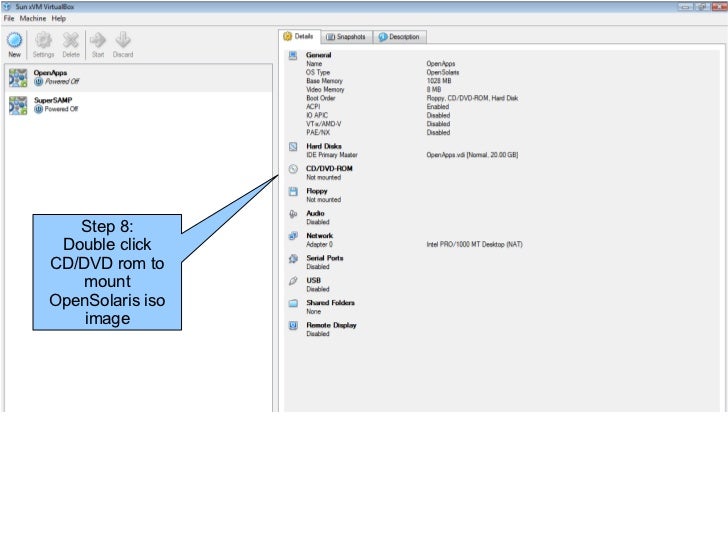728x546 pixels.
Task: Open the Network heading link
Action: (x=319, y=235)
